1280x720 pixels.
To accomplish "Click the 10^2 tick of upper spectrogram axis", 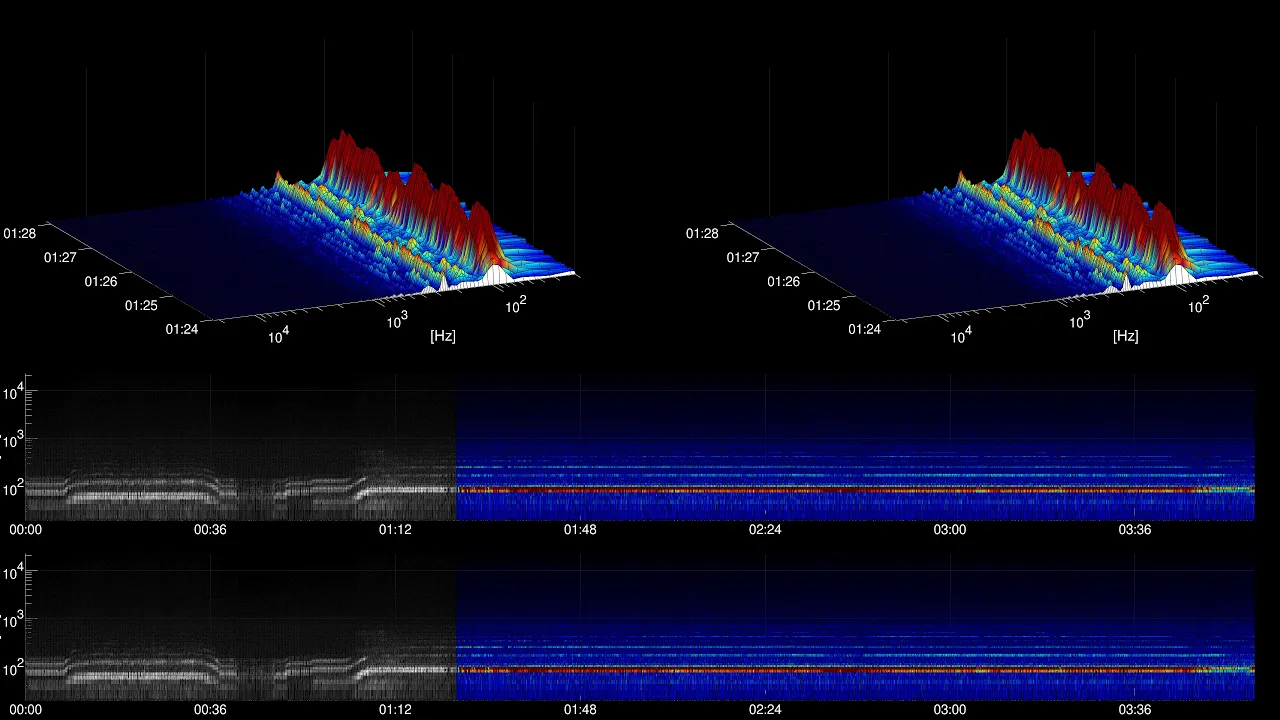I will pos(12,487).
